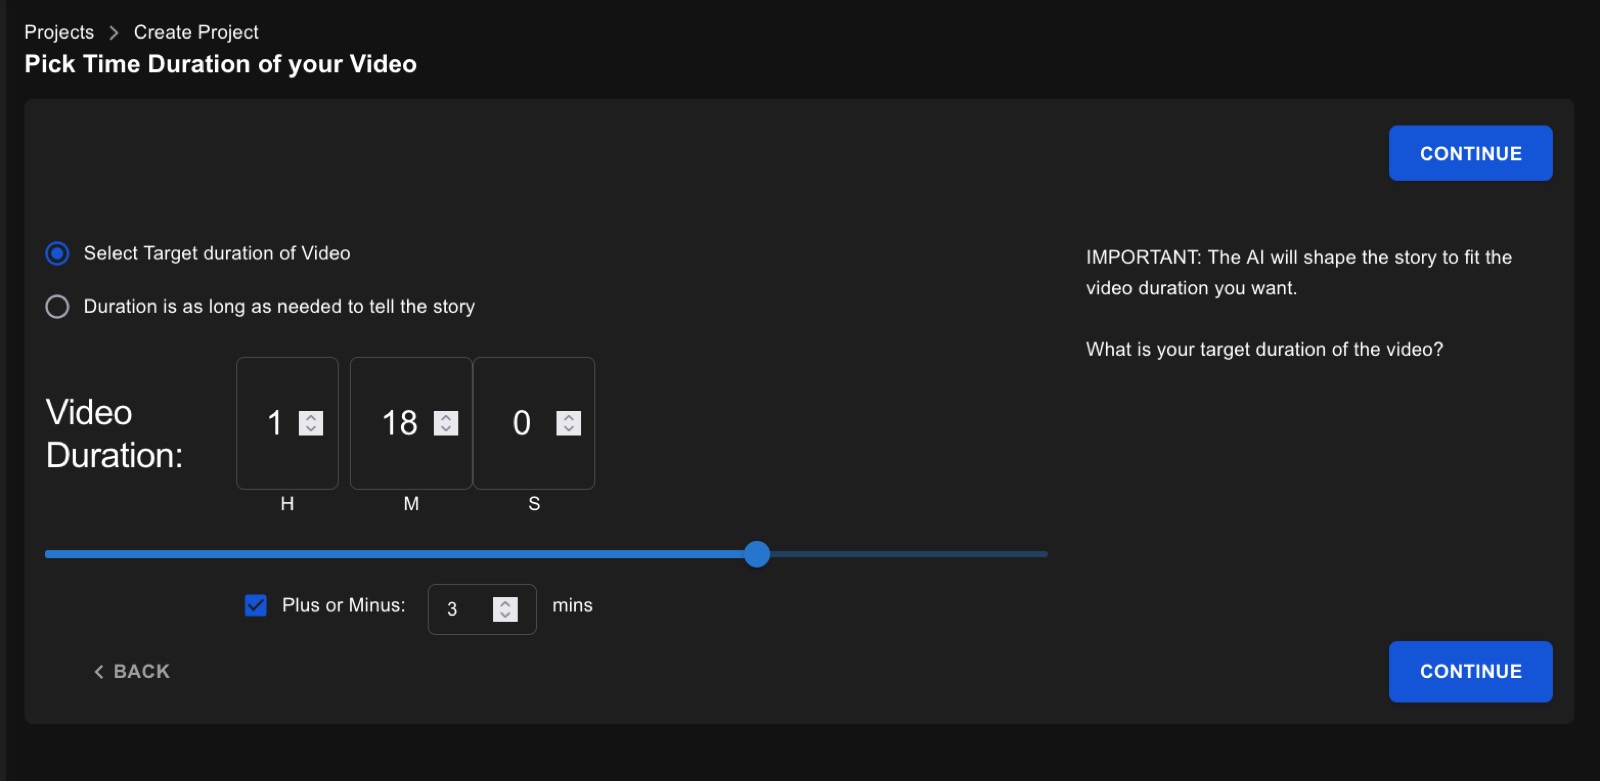Image resolution: width=1600 pixels, height=781 pixels.
Task: Click the 'What is your target duration' text
Action: point(1264,349)
